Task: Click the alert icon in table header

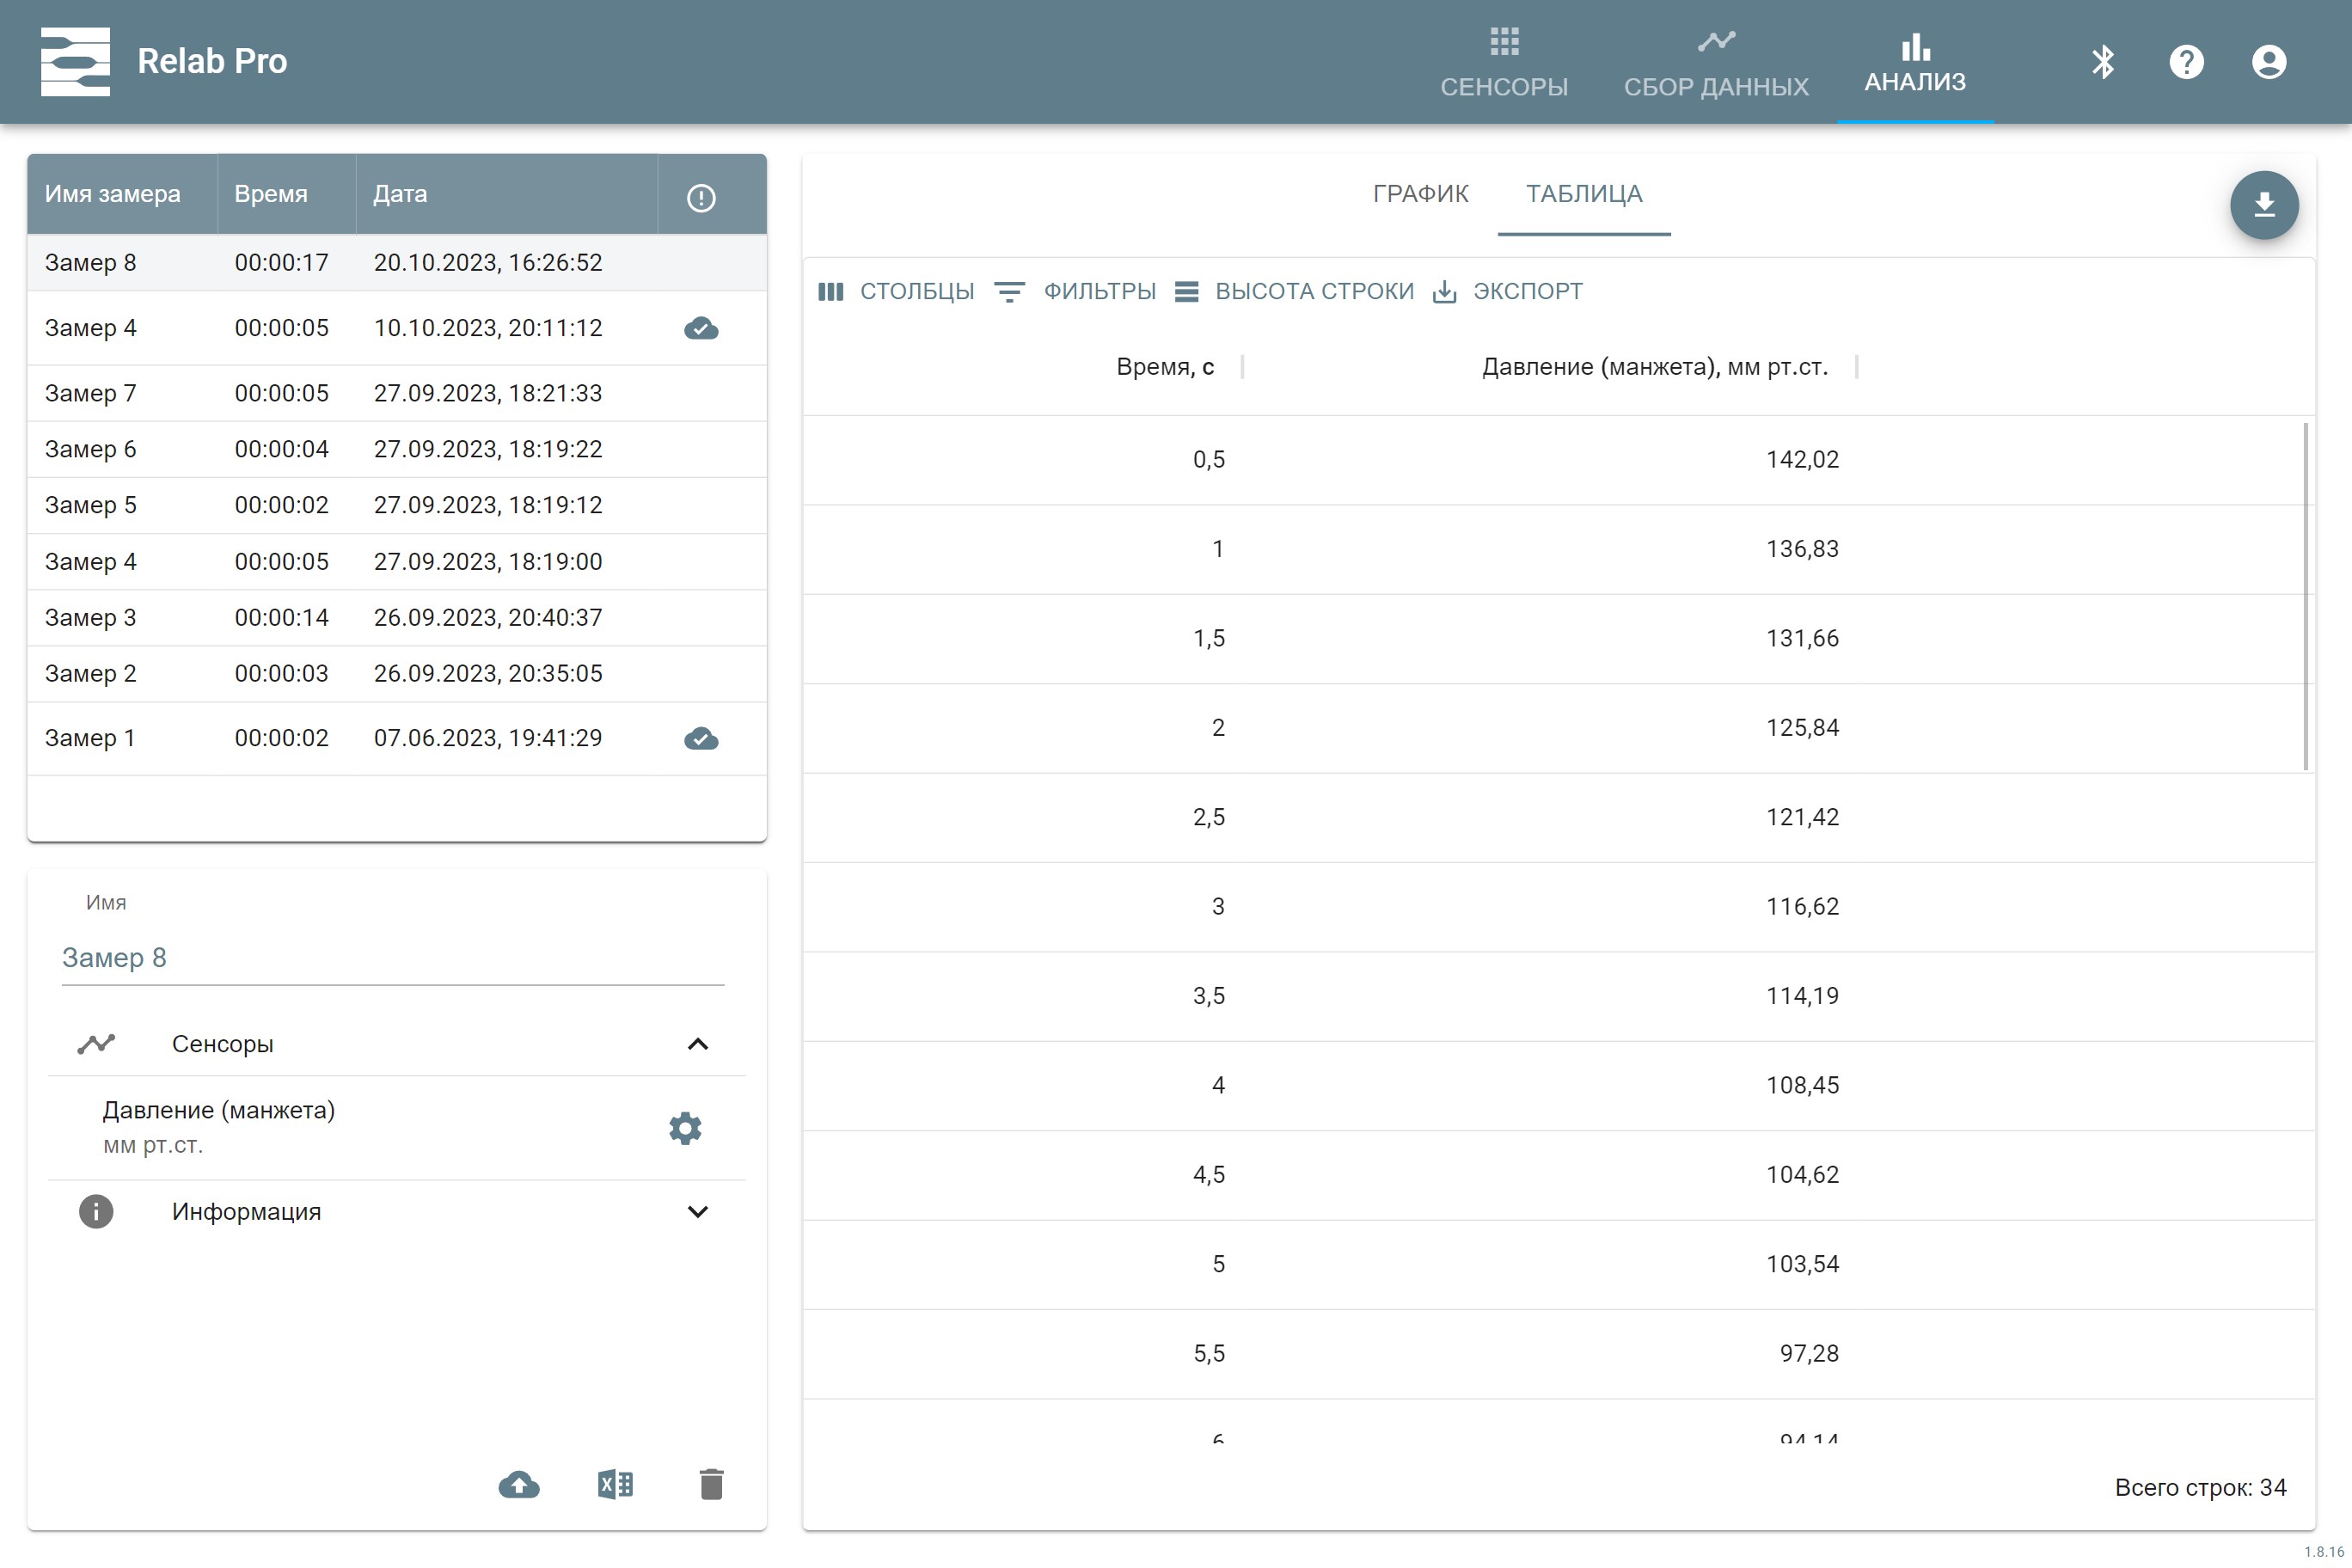Action: pyautogui.click(x=701, y=197)
